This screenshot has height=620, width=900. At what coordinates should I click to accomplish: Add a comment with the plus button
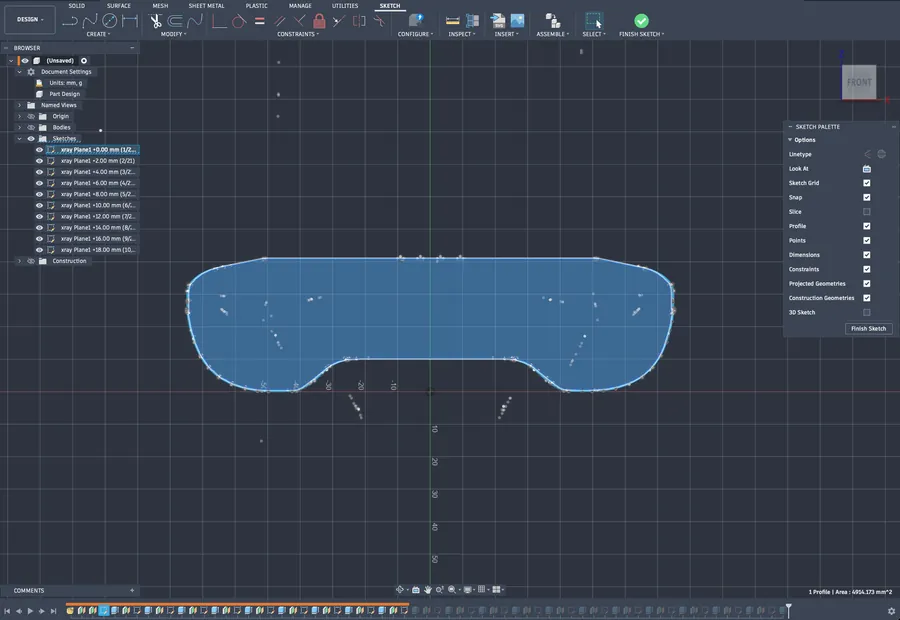tap(132, 590)
